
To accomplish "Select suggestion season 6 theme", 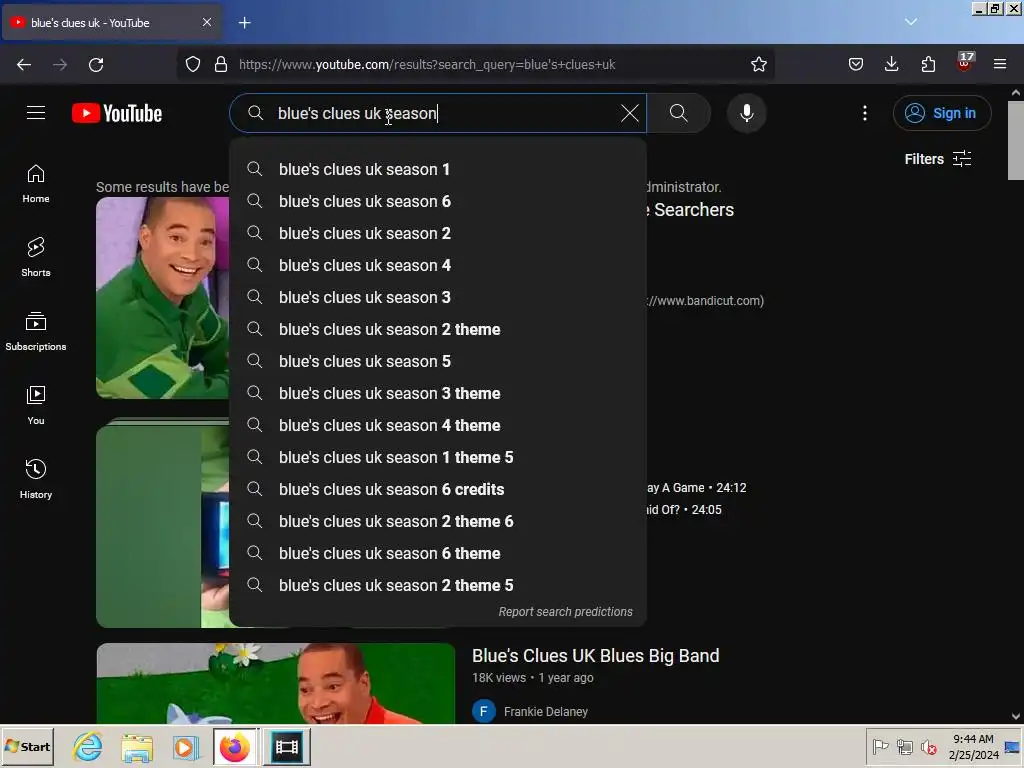I will click(438, 553).
